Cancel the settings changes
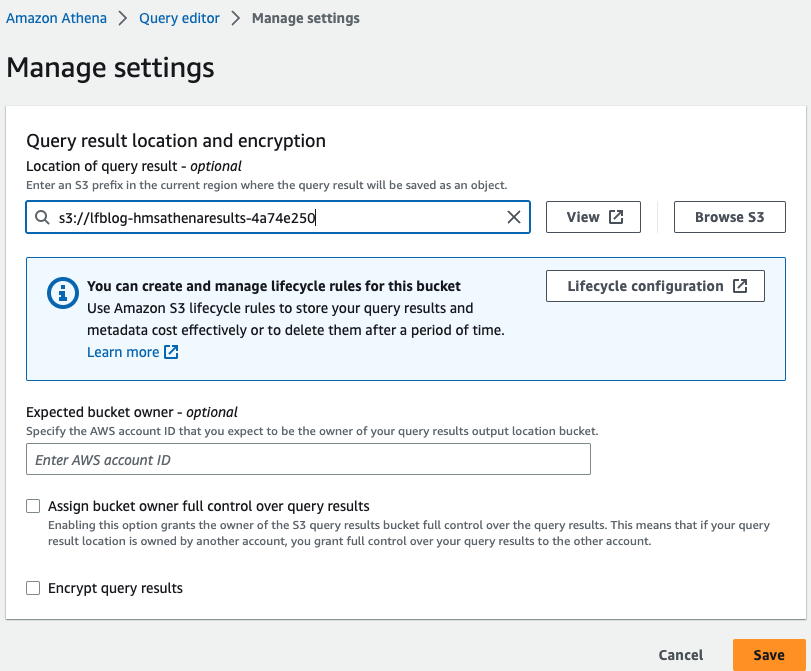The width and height of the screenshot is (811, 671). 681,655
